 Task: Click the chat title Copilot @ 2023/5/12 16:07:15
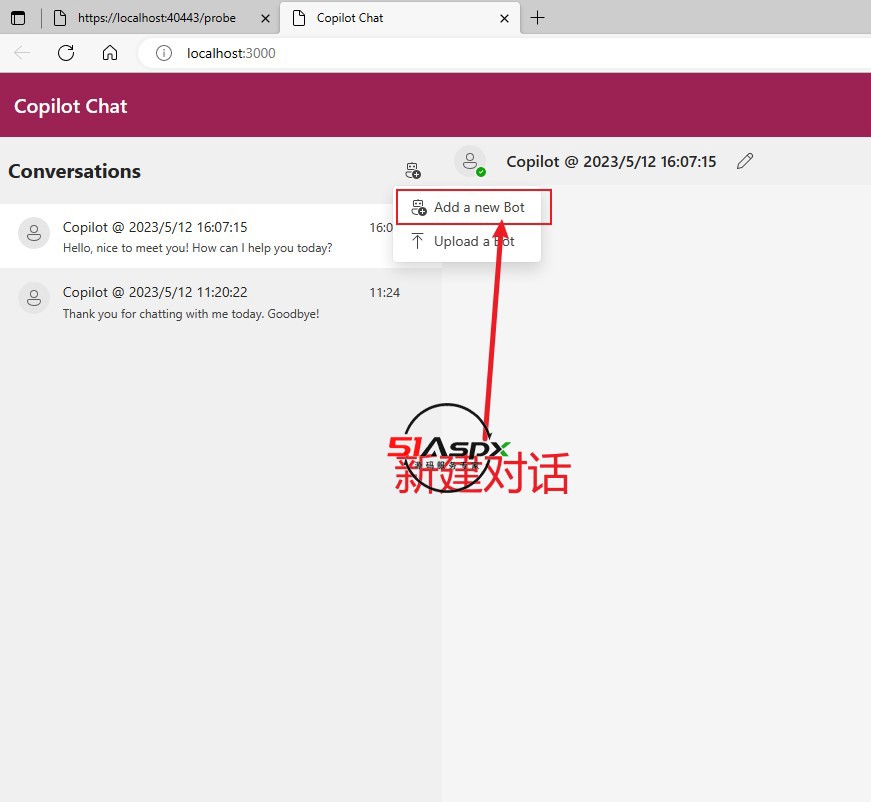611,162
